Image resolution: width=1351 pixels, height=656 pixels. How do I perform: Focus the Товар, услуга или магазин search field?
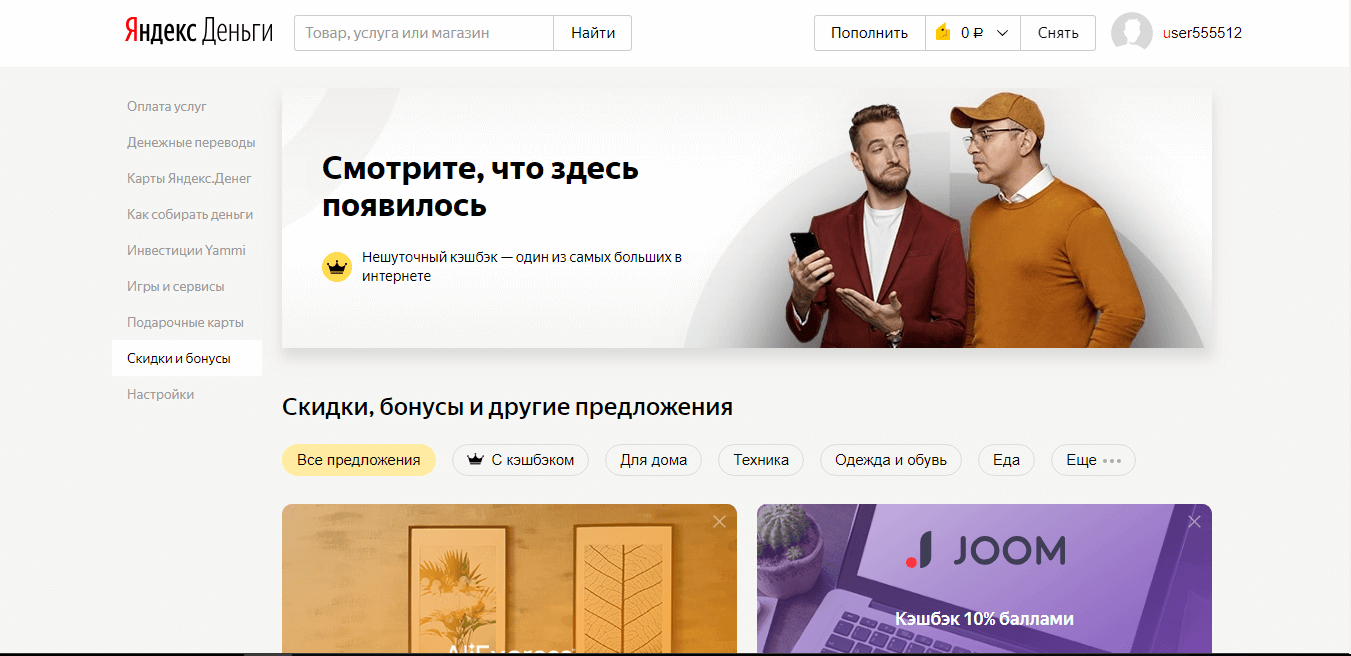tap(424, 33)
